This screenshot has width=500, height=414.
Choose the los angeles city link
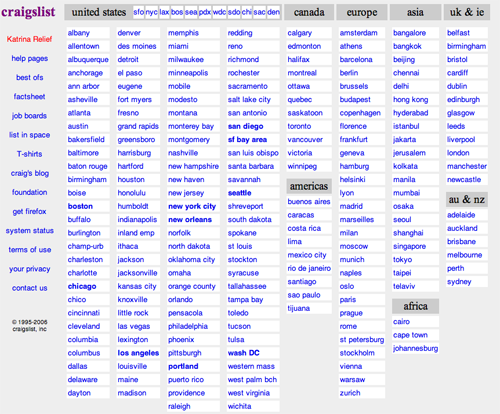click(138, 353)
